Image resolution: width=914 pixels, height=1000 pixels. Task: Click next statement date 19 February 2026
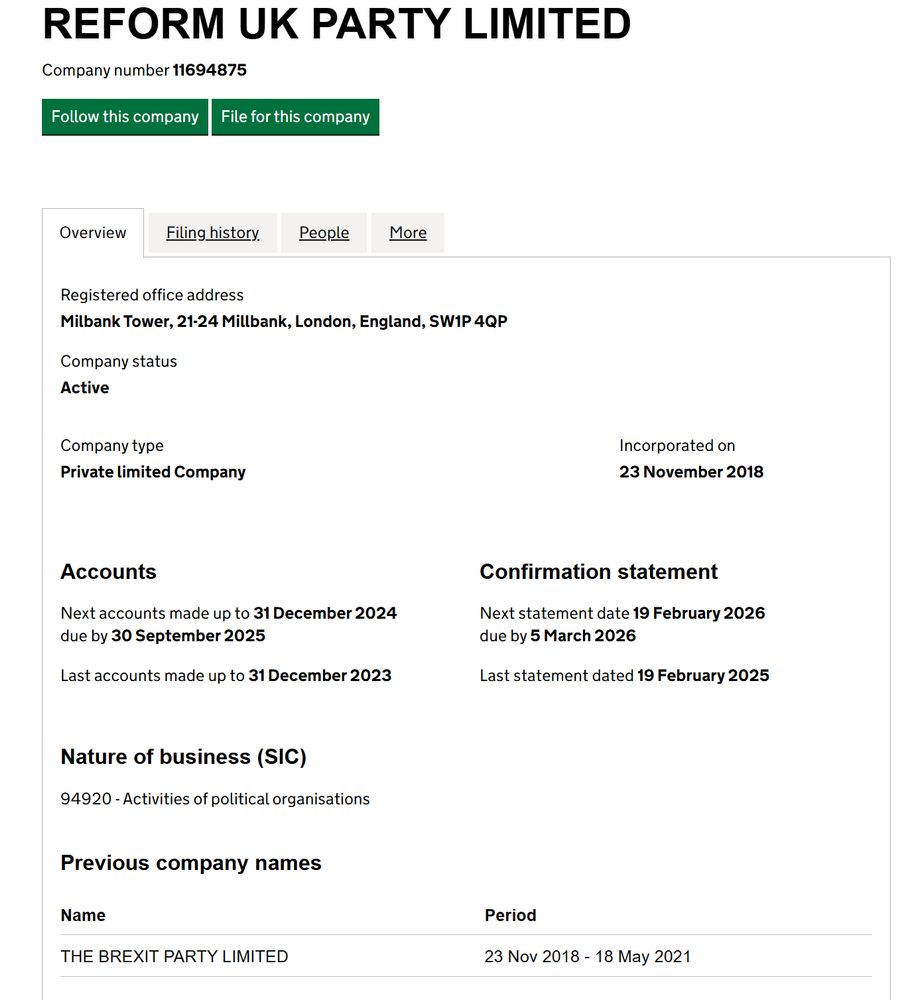point(699,613)
